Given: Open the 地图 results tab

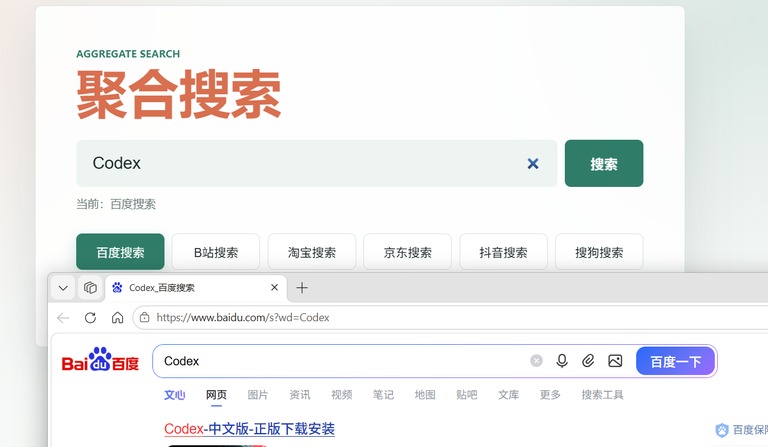Looking at the screenshot, I should click(425, 395).
